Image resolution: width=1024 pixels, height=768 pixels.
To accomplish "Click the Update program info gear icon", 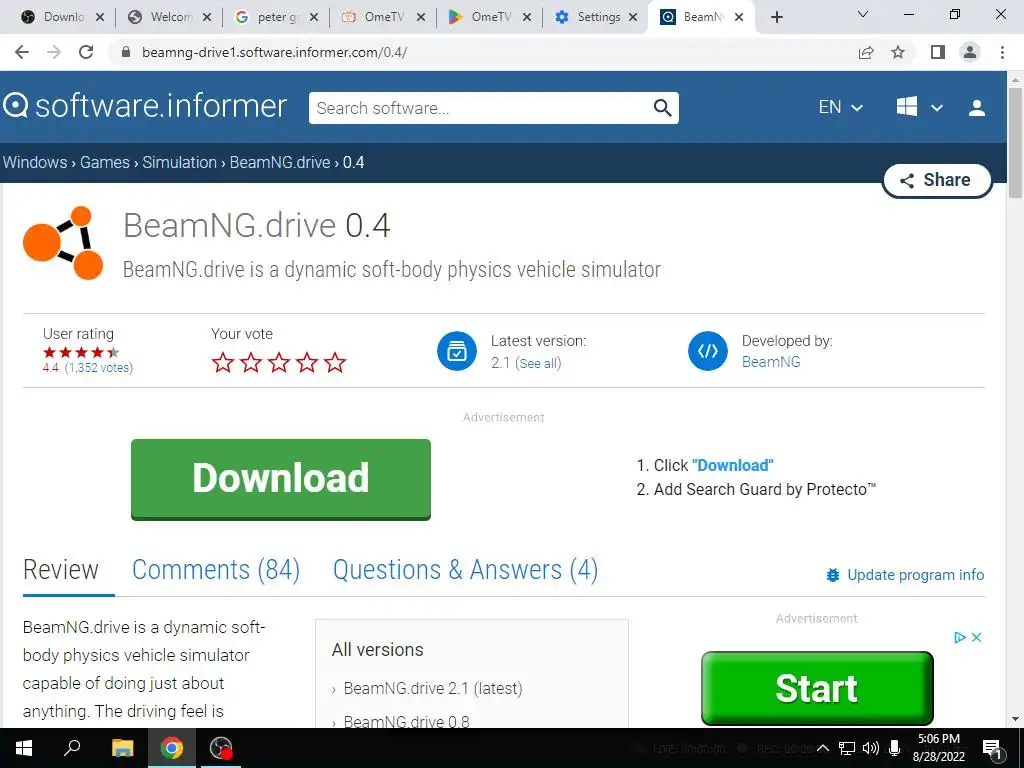I will pyautogui.click(x=833, y=575).
